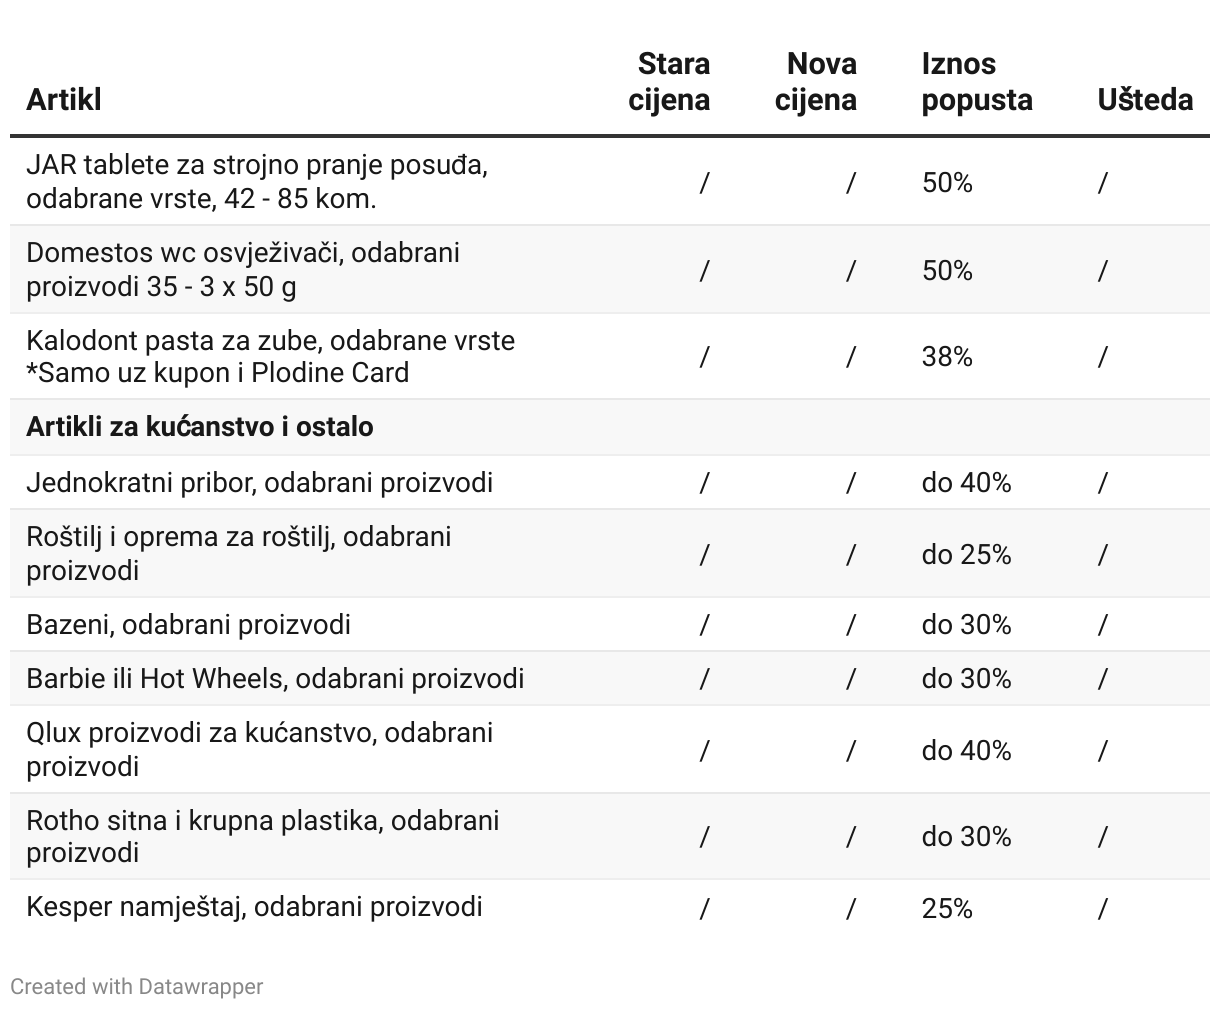The width and height of the screenshot is (1220, 1010).
Task: Click the Artikl column header
Action: coord(64,99)
